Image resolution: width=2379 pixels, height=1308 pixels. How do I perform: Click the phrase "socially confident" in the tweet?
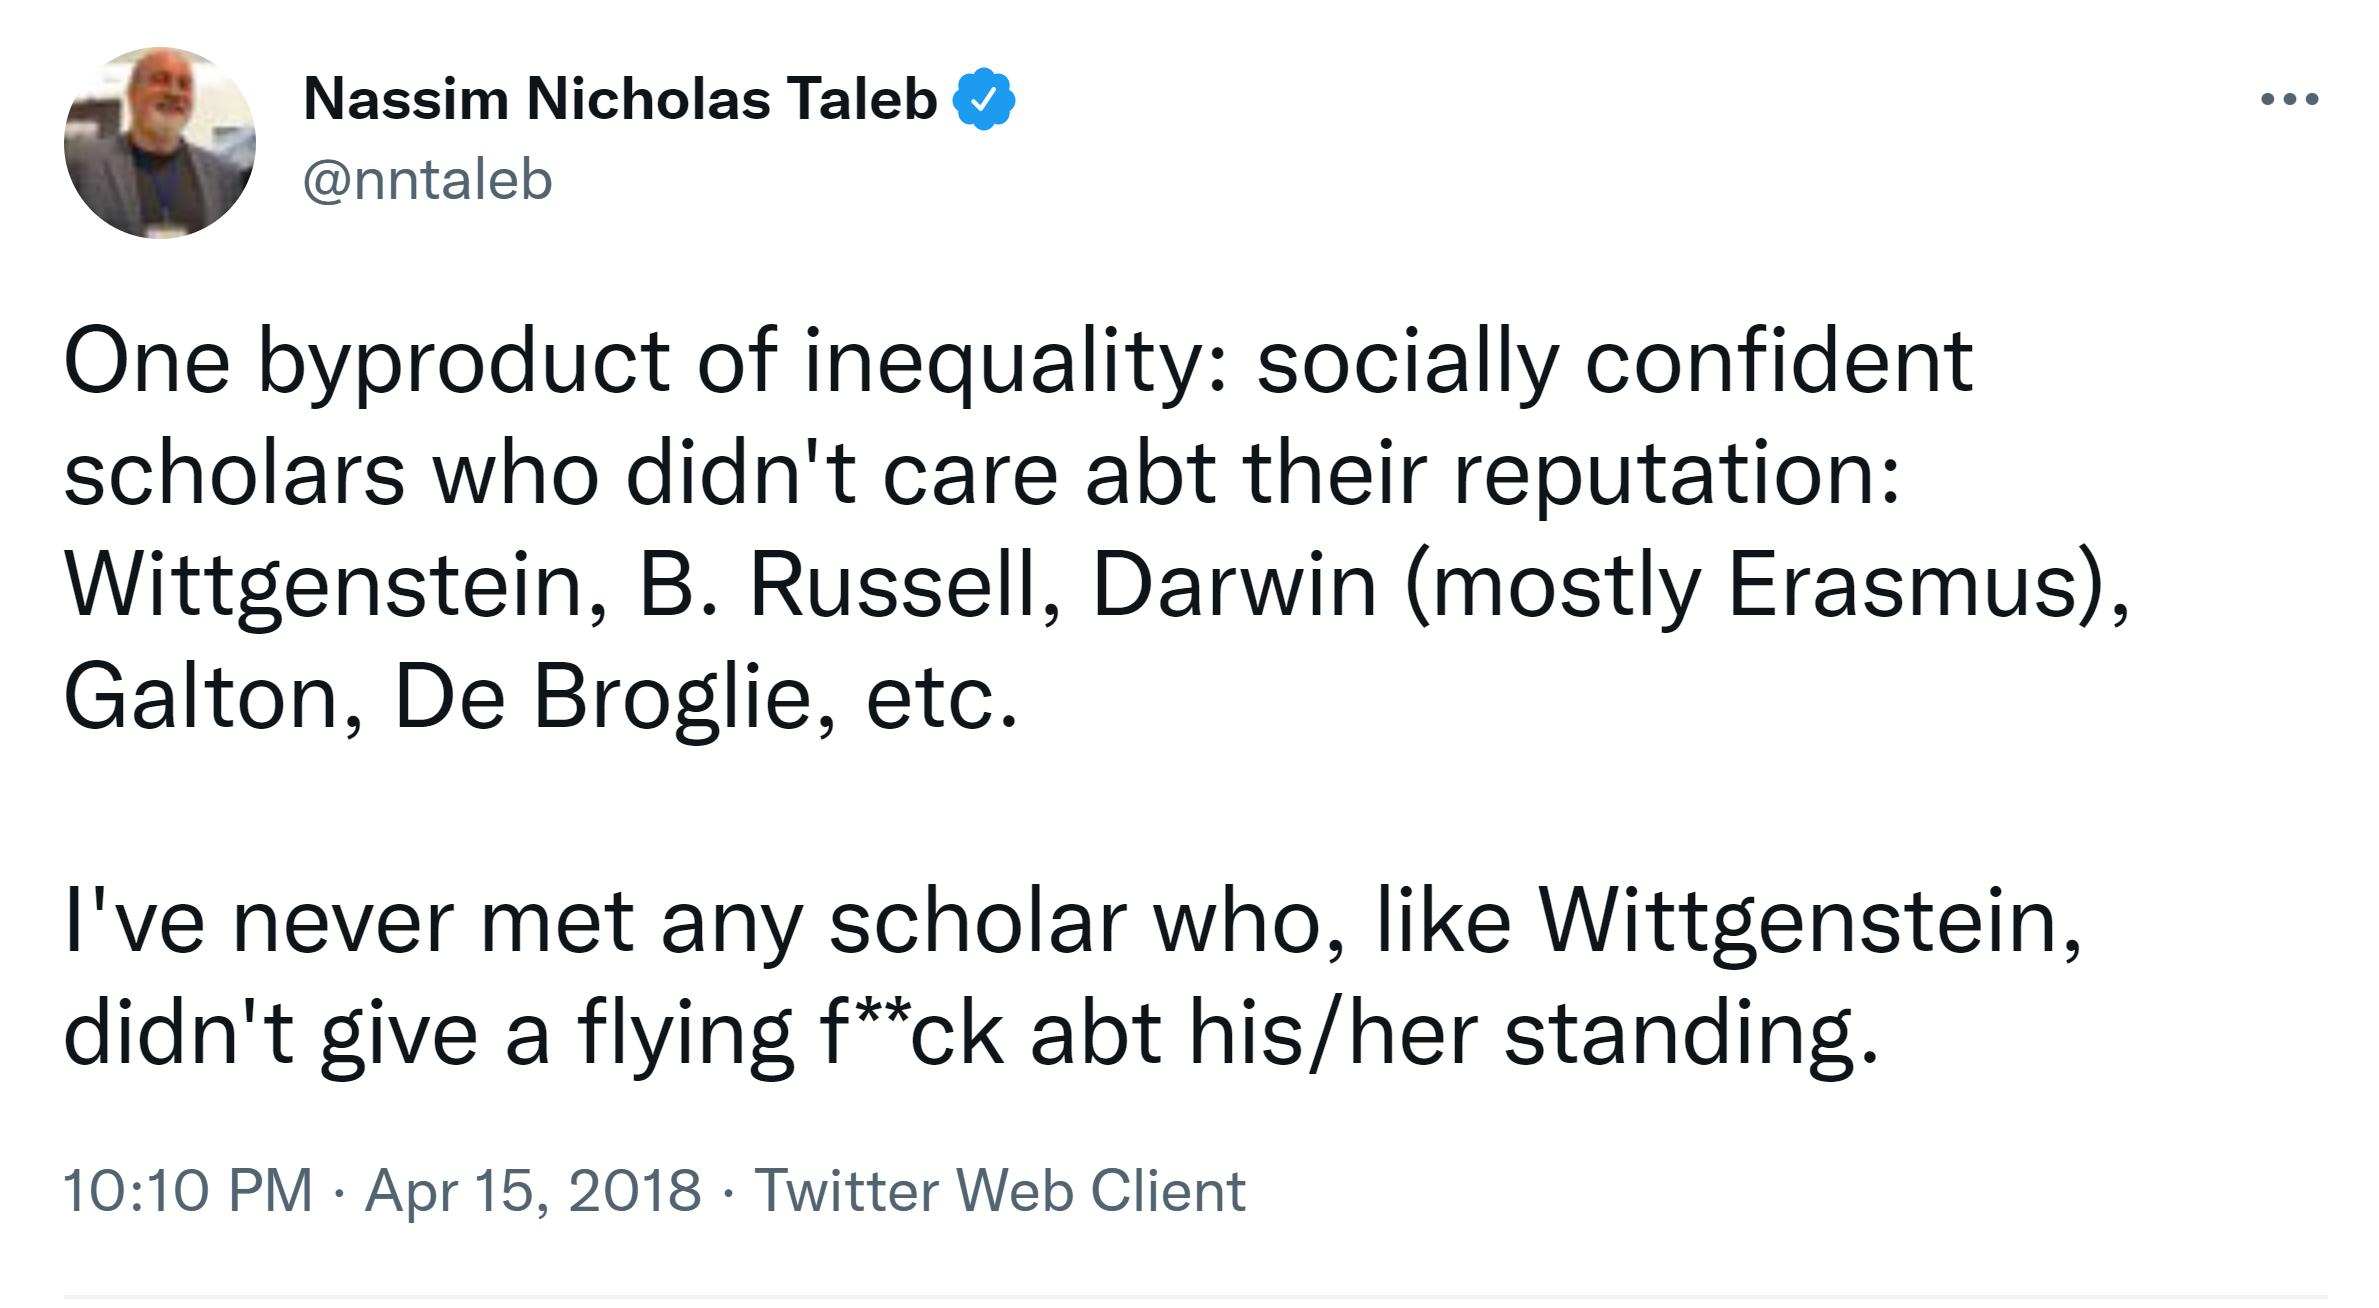pyautogui.click(x=1614, y=362)
